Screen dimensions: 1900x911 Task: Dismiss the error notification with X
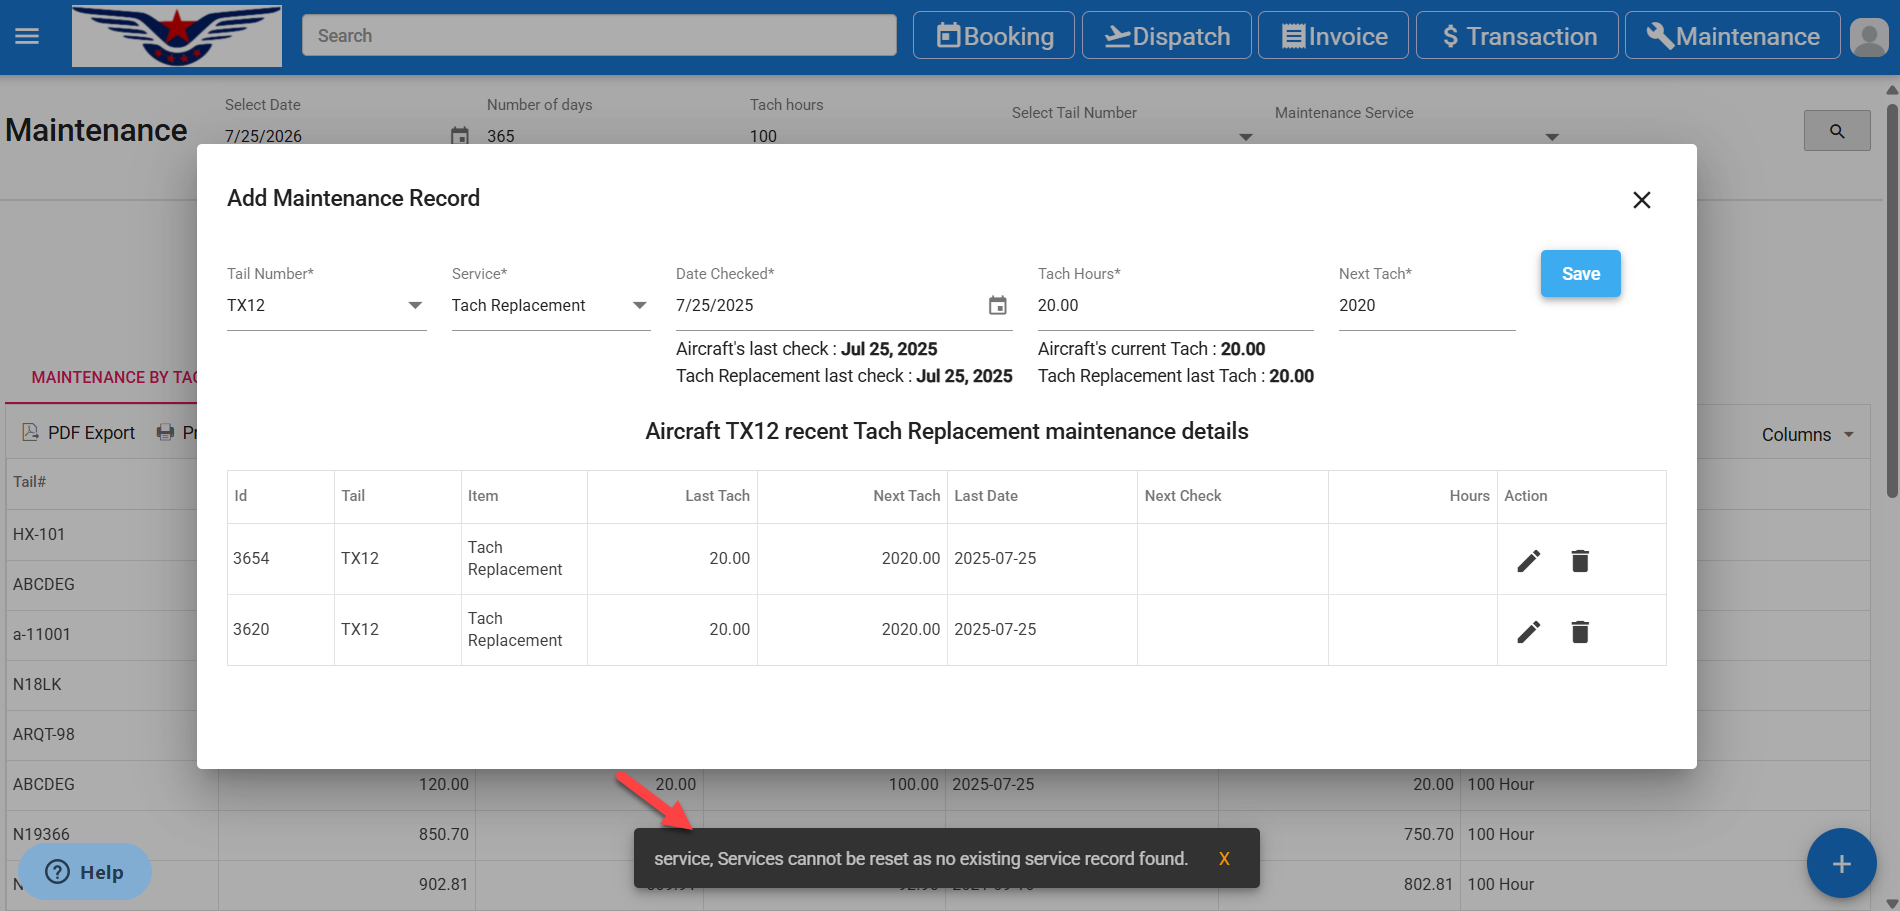(x=1223, y=859)
